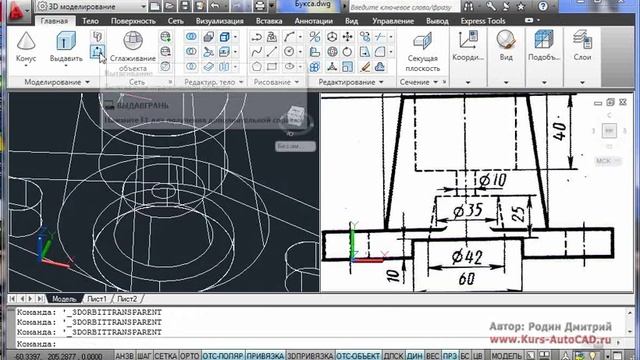This screenshot has height=360, width=640.
Task: Toggle СЕТКА grid display in status bar
Action: coord(166,356)
